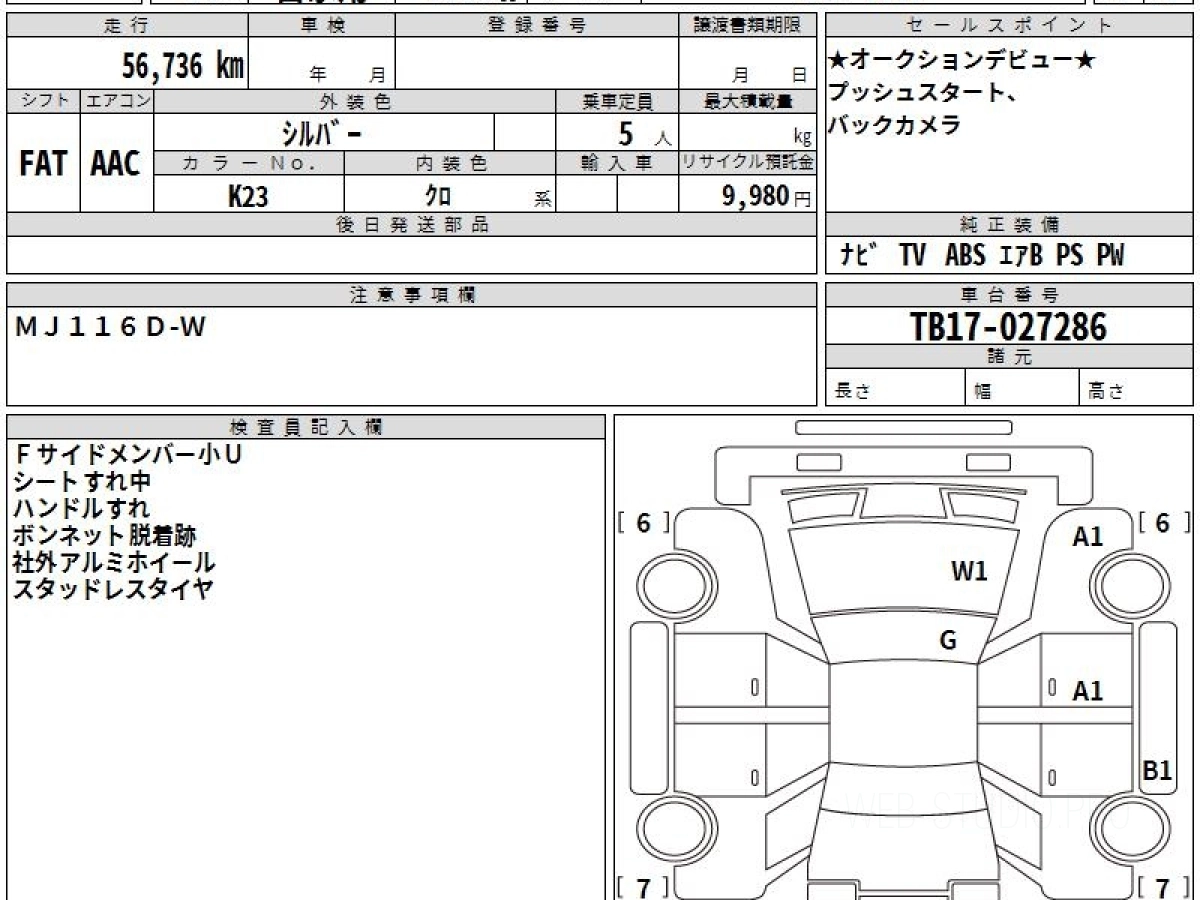This screenshot has width=1200, height=900.
Task: Select chassis number TB17-027286
Action: [1009, 326]
